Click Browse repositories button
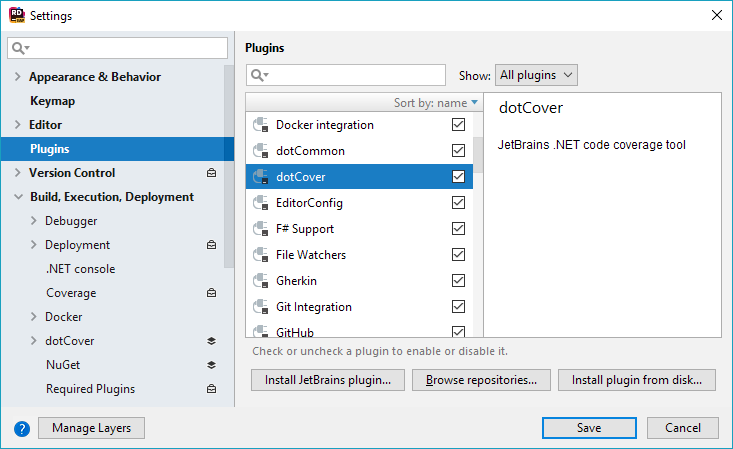This screenshot has height=449, width=733. click(481, 380)
